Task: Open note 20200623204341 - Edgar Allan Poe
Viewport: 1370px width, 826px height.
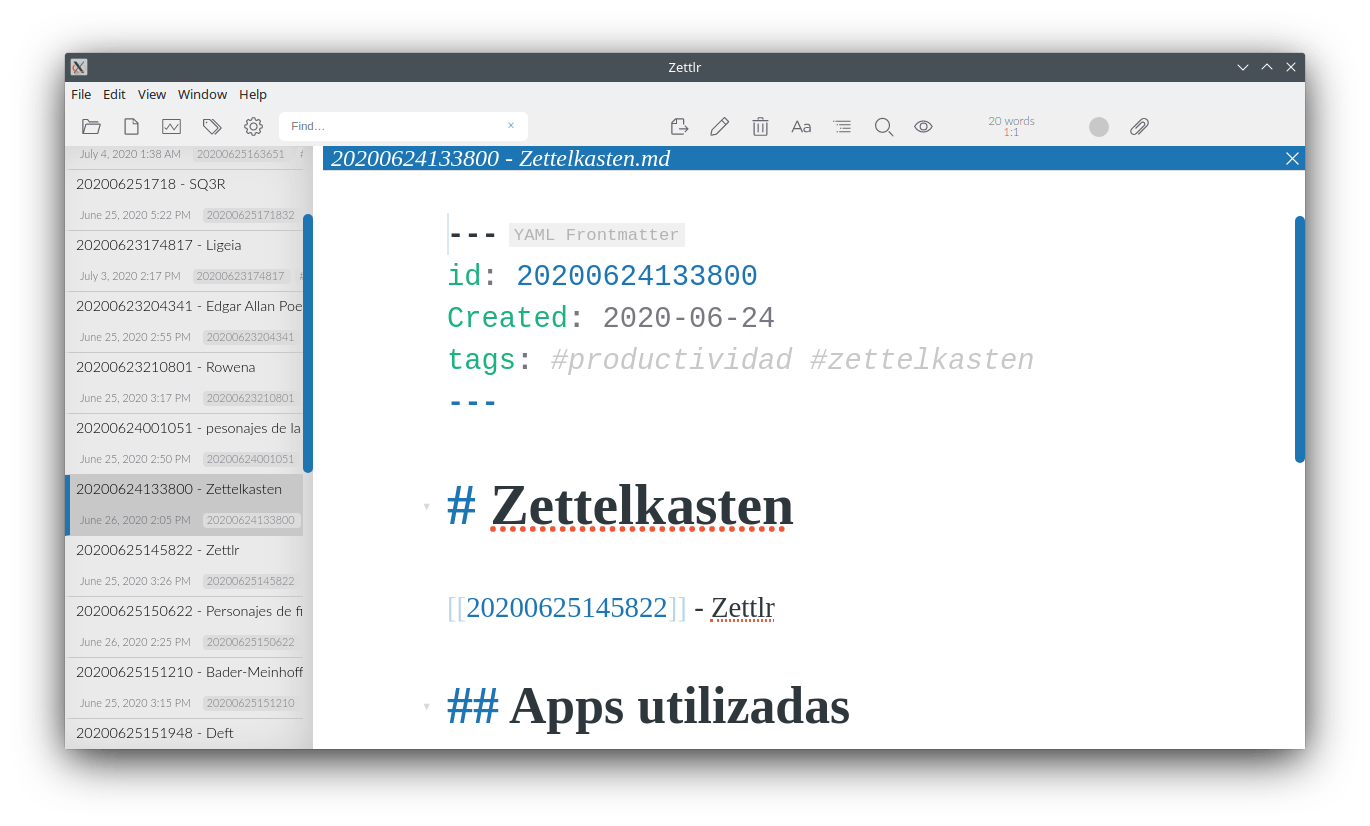Action: click(184, 322)
